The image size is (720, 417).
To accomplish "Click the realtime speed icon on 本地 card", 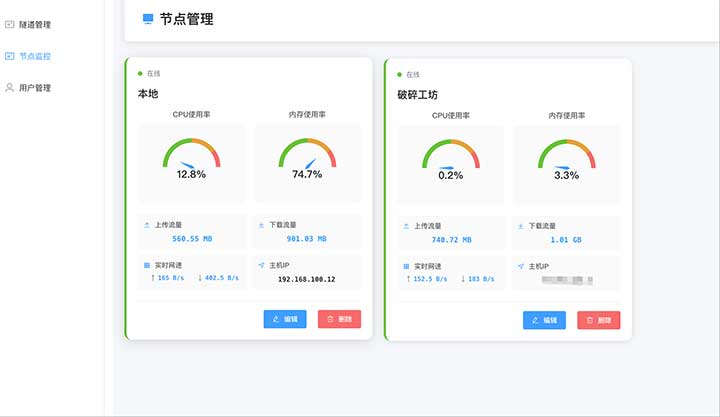I will (147, 265).
